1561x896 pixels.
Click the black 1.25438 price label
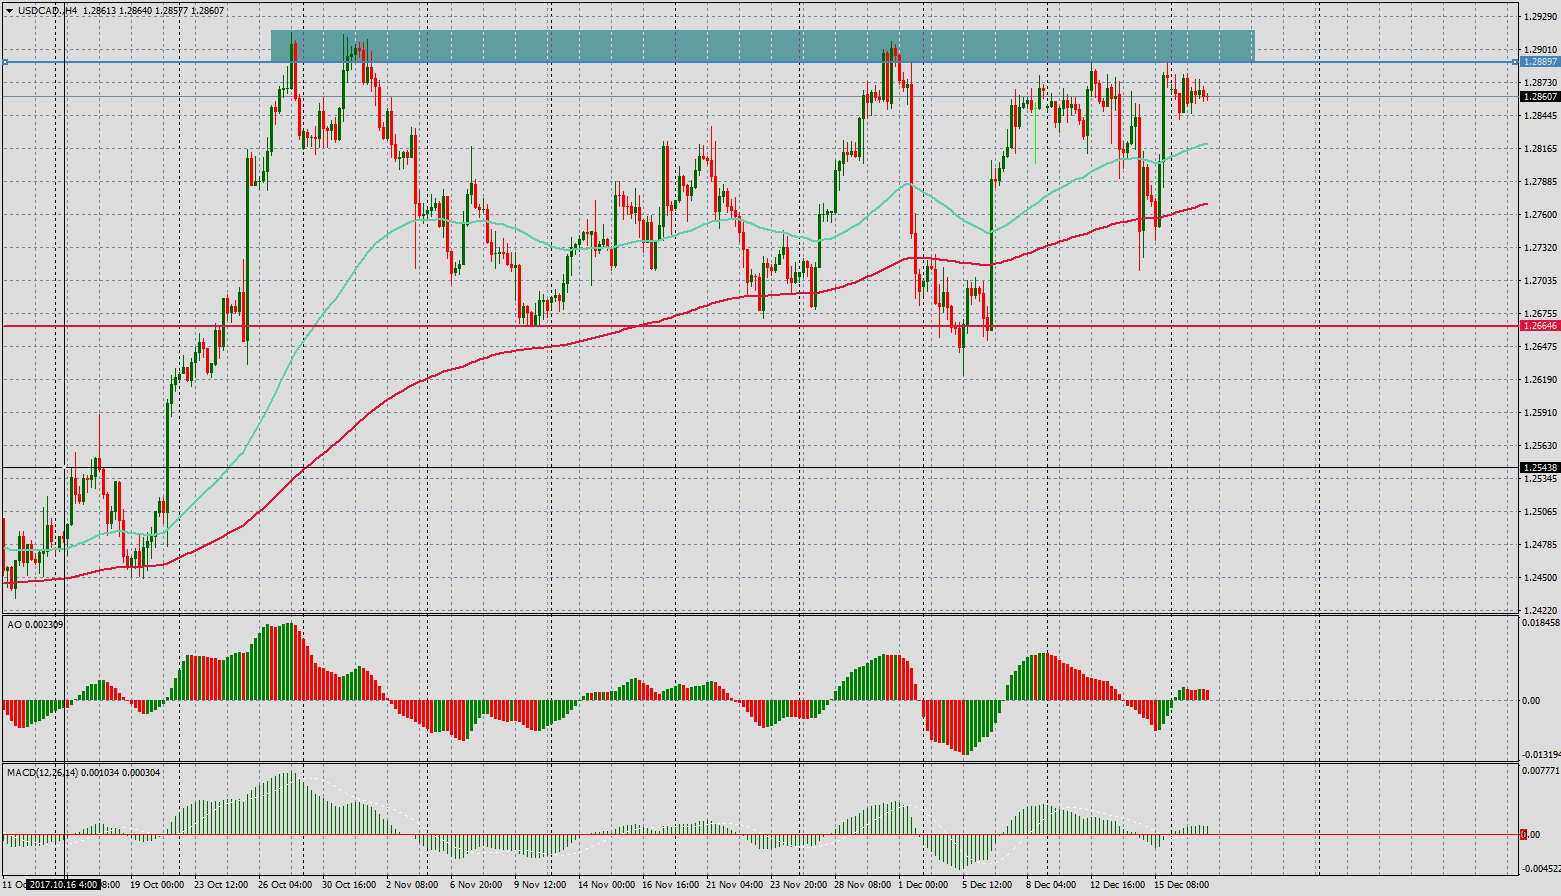(1539, 468)
